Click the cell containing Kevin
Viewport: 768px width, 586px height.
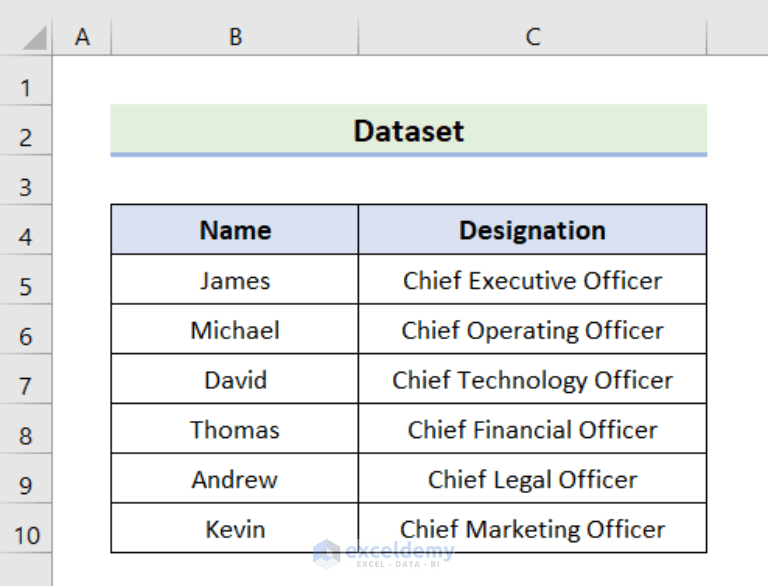pos(235,528)
